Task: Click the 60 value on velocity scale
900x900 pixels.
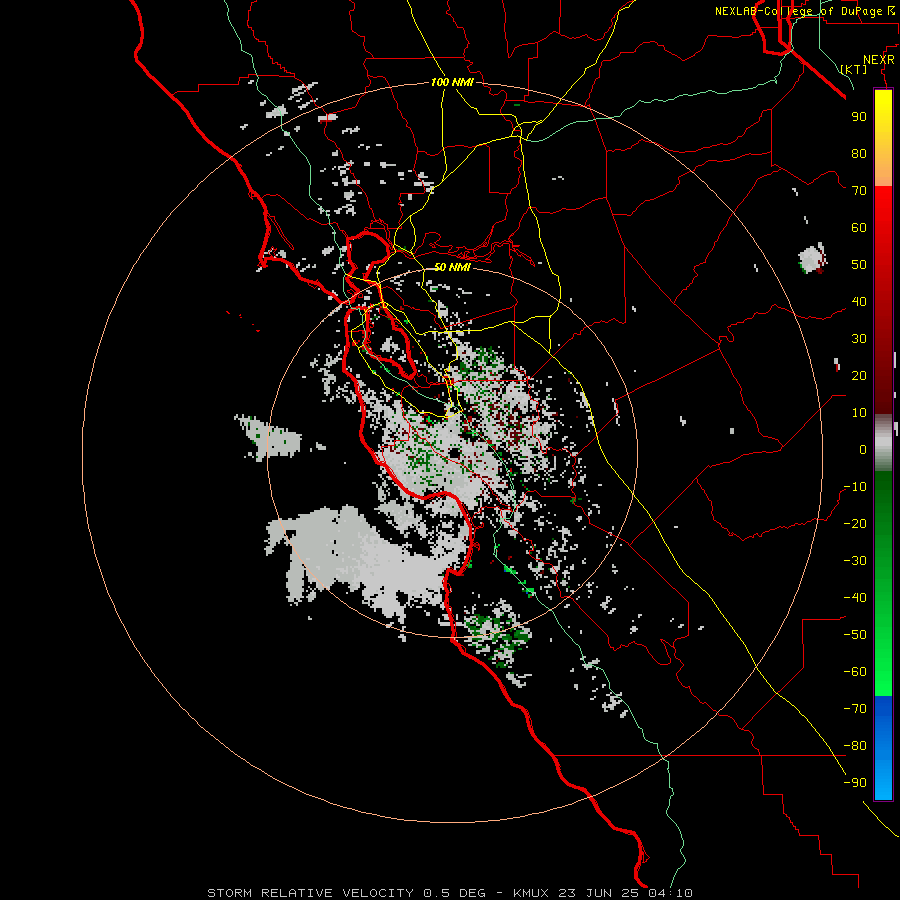Action: (859, 227)
